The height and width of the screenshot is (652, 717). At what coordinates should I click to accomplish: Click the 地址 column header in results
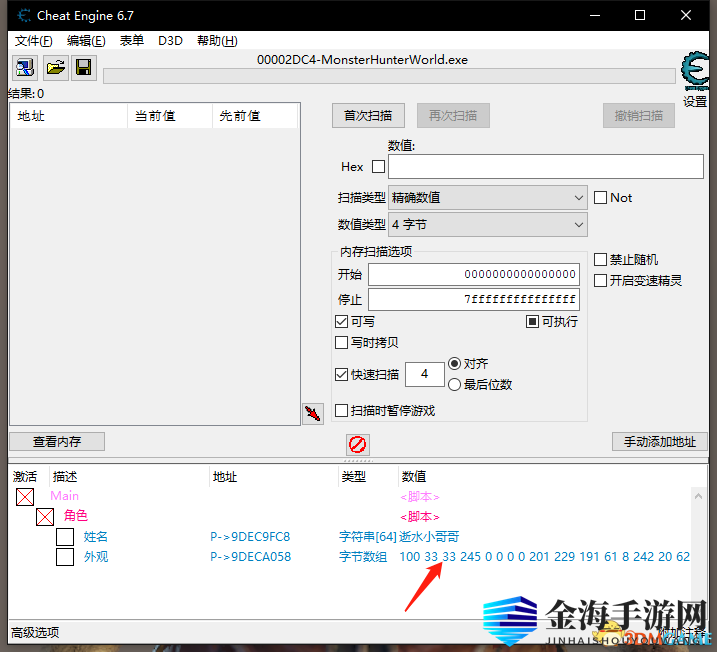point(69,116)
